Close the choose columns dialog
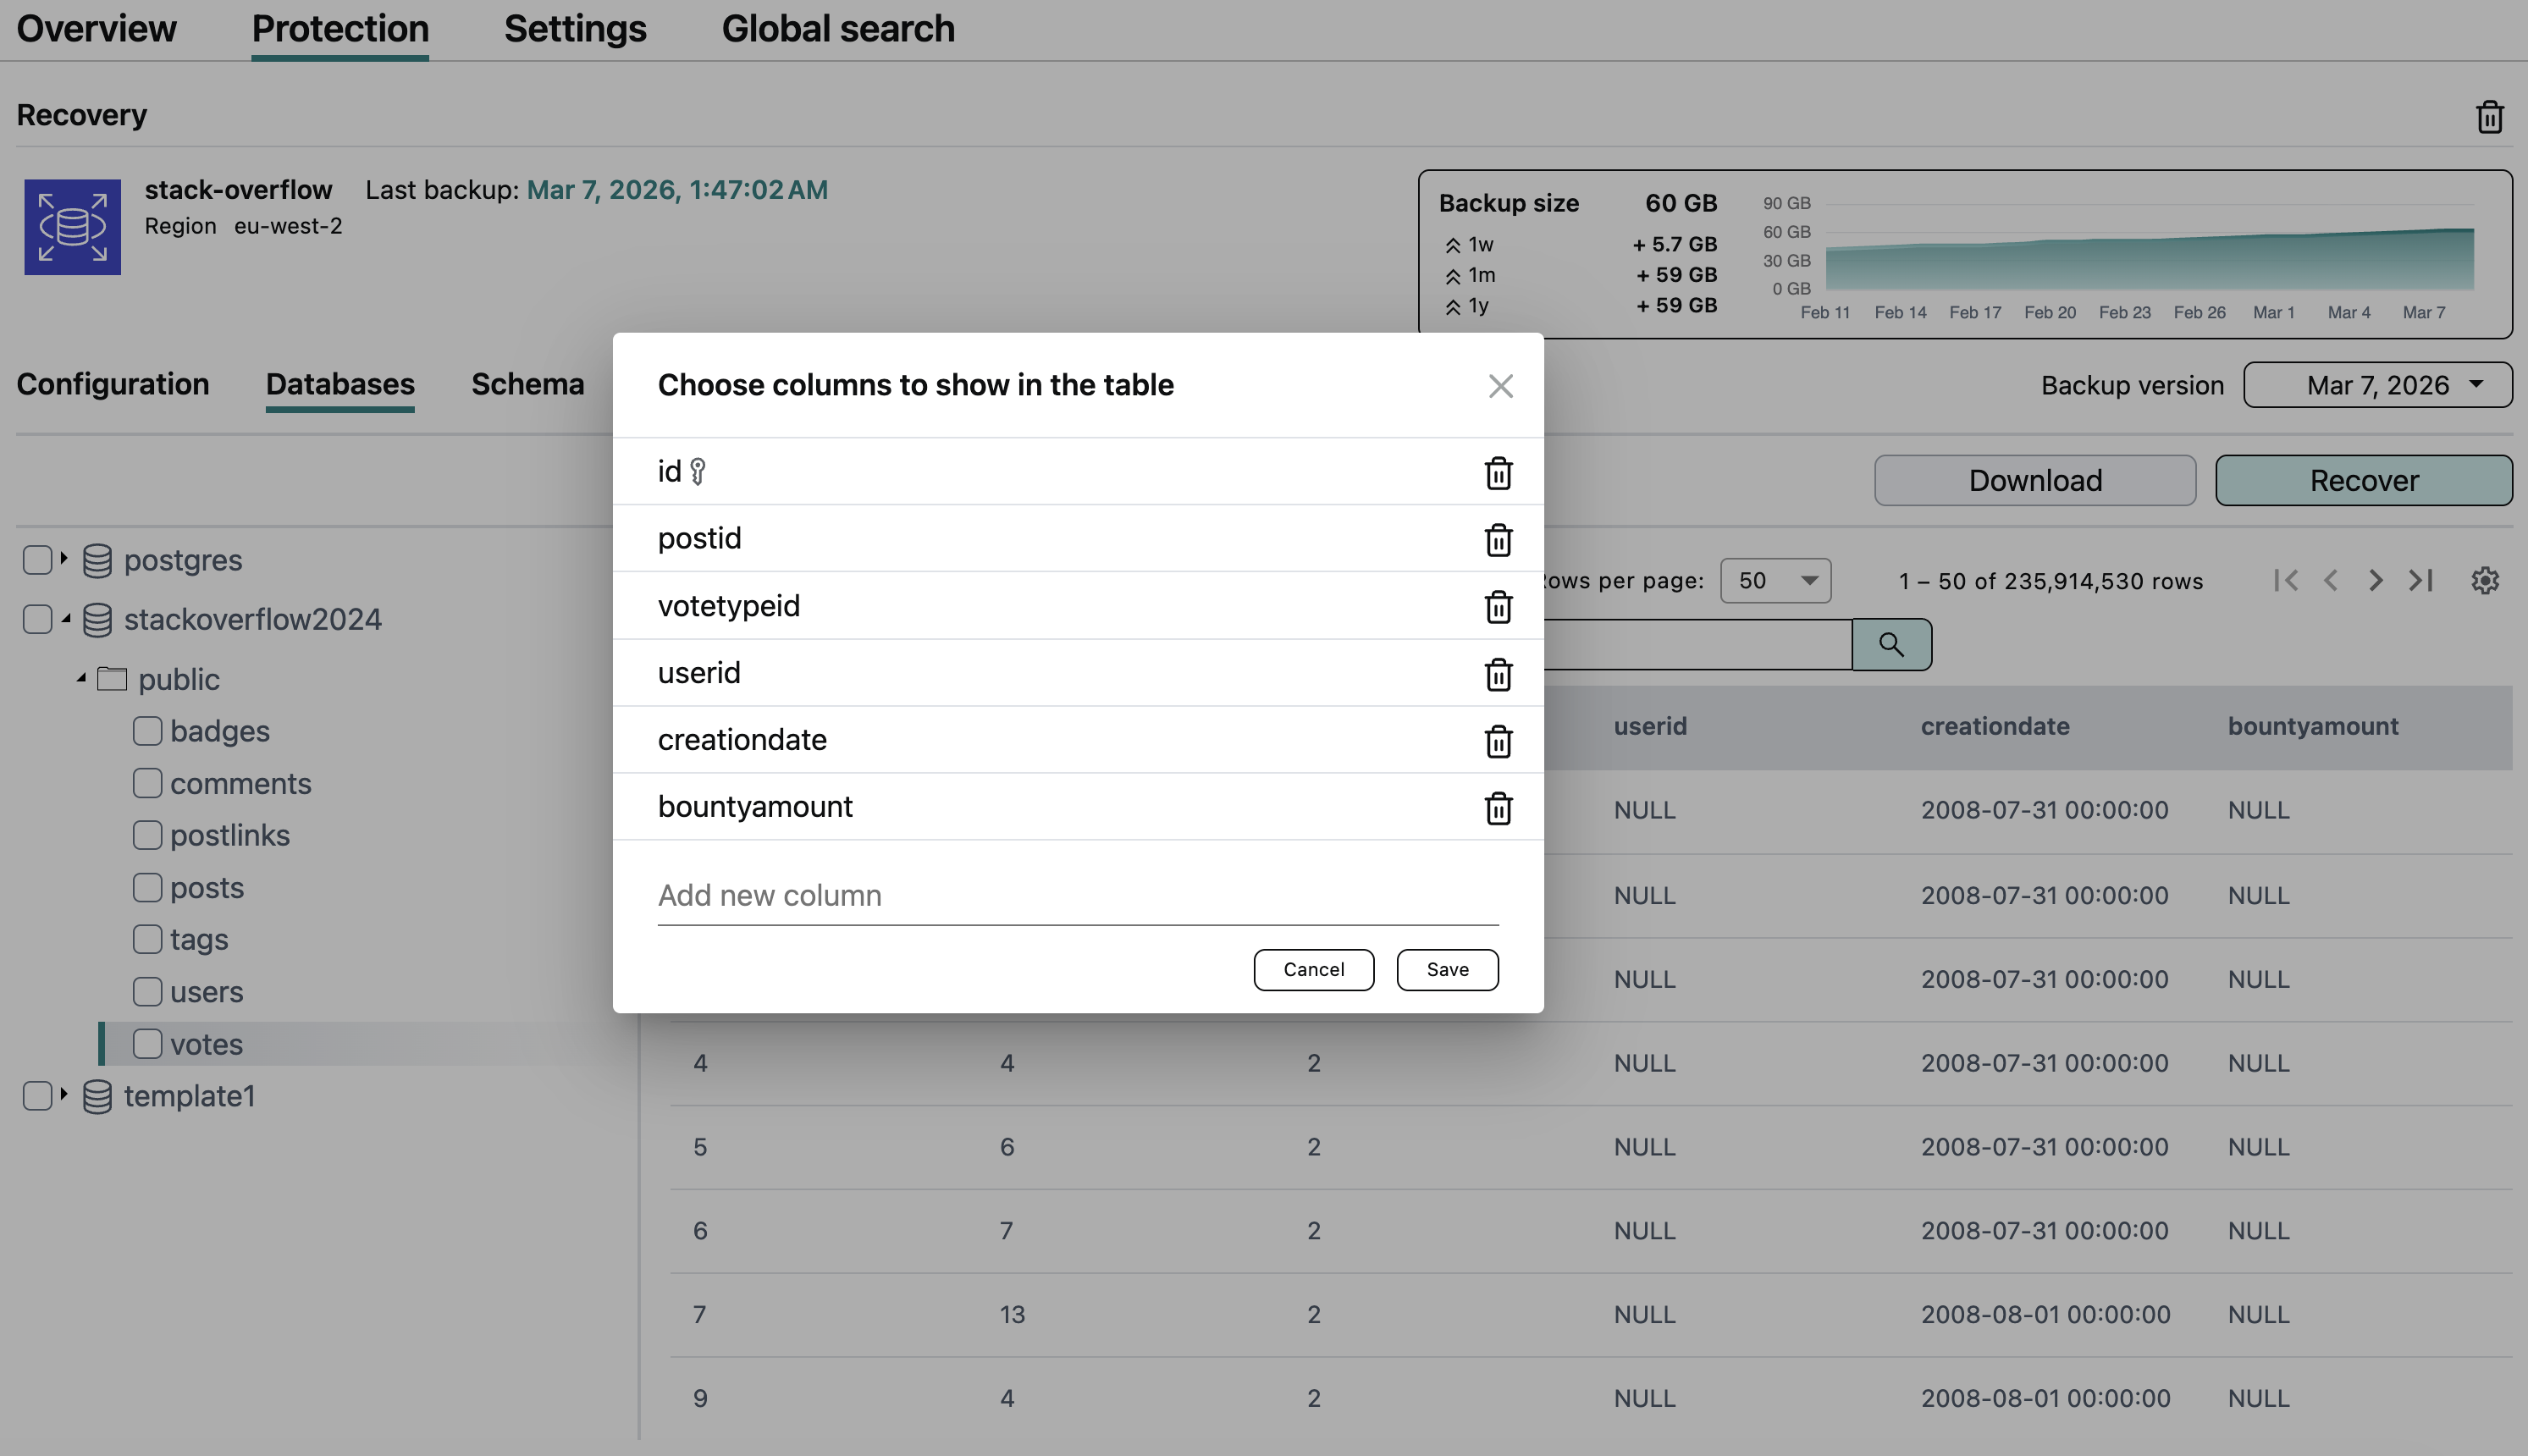This screenshot has width=2528, height=1456. click(x=1499, y=386)
